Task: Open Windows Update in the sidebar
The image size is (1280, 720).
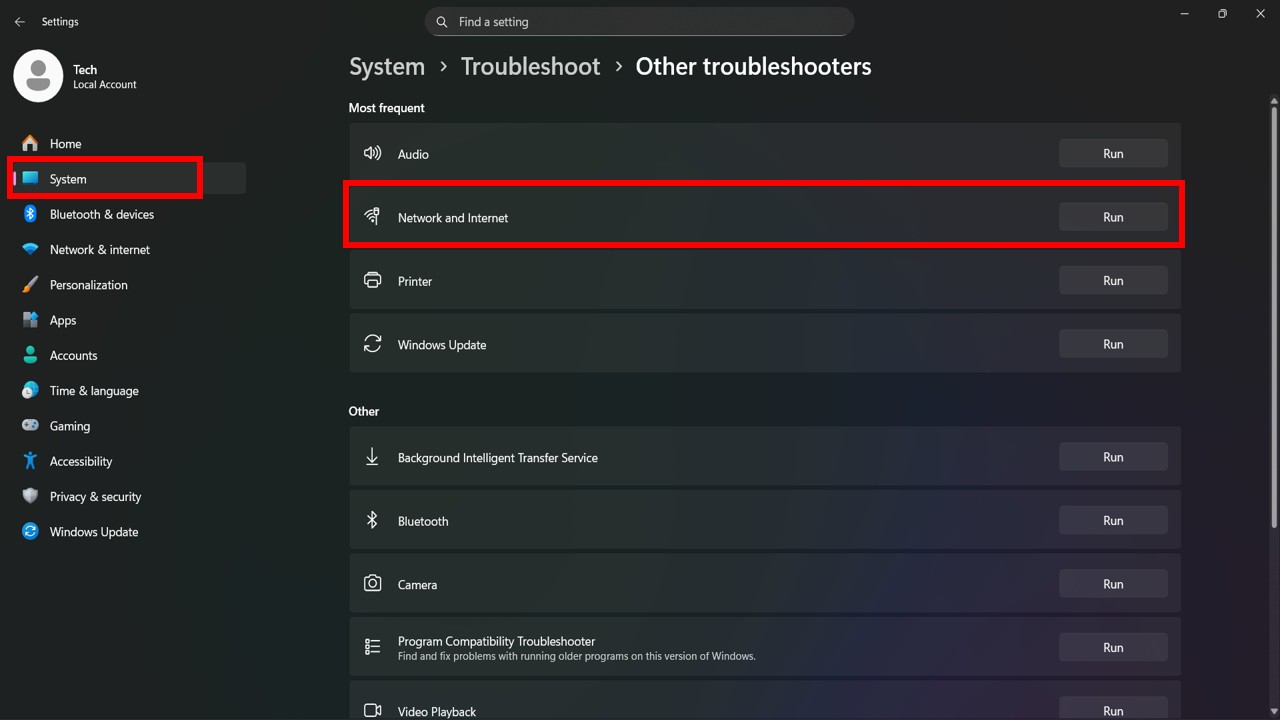Action: pyautogui.click(x=93, y=532)
